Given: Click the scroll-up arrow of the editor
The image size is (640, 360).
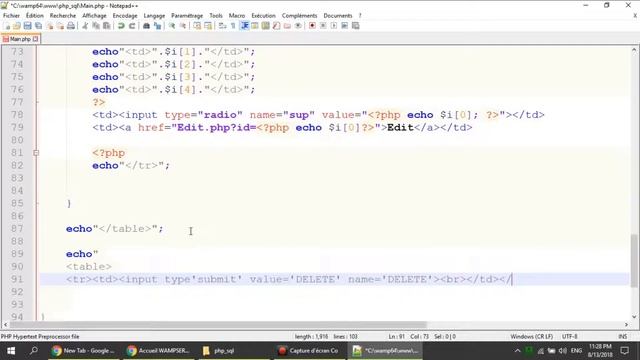Looking at the screenshot, I should coord(634,50).
